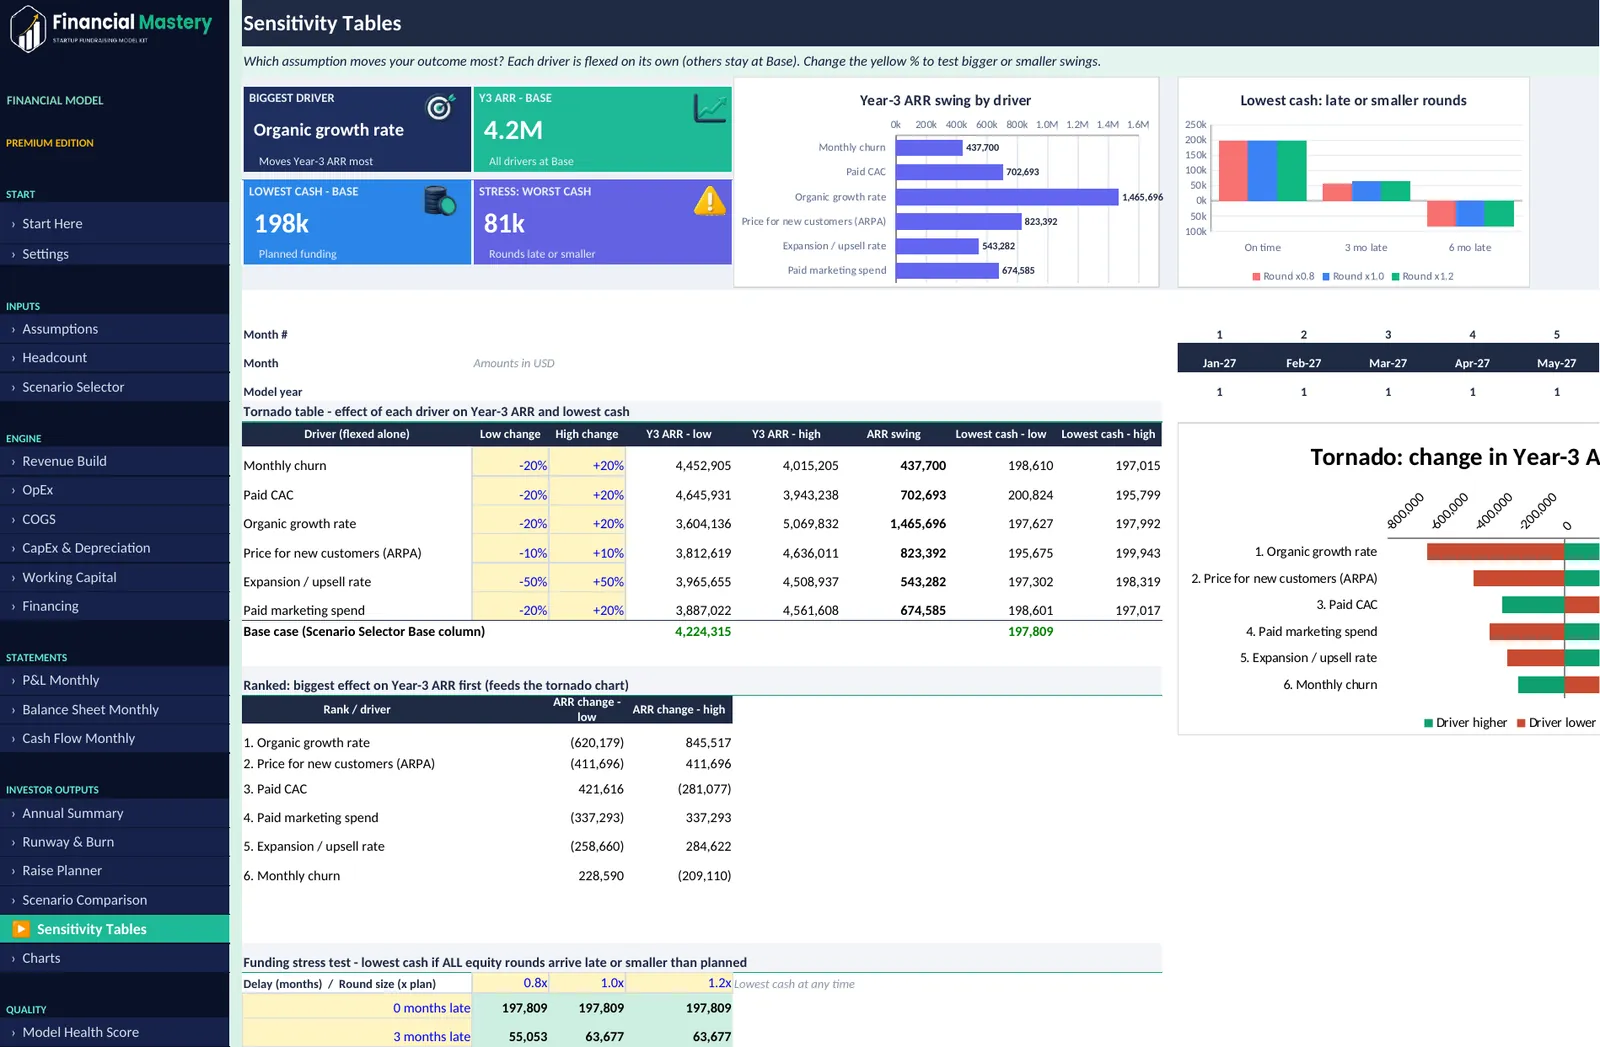Open Working Capital sheet
Viewport: 1600px width, 1047px height.
(x=115, y=577)
